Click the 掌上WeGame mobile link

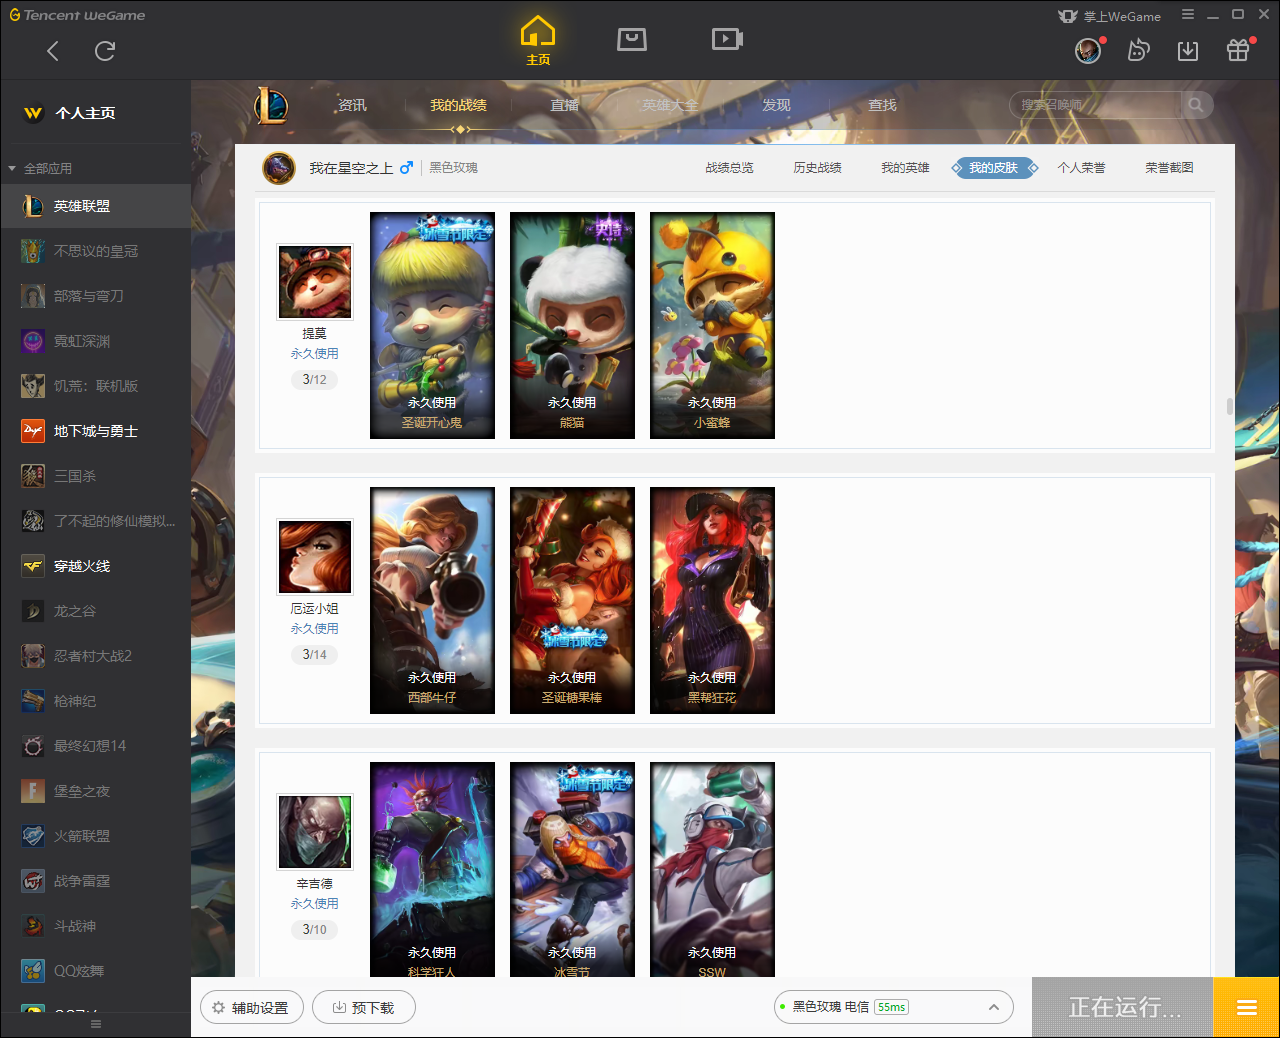click(x=1109, y=16)
